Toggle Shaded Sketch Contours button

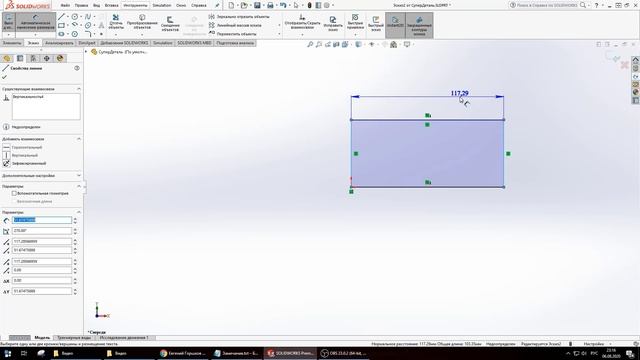419,25
